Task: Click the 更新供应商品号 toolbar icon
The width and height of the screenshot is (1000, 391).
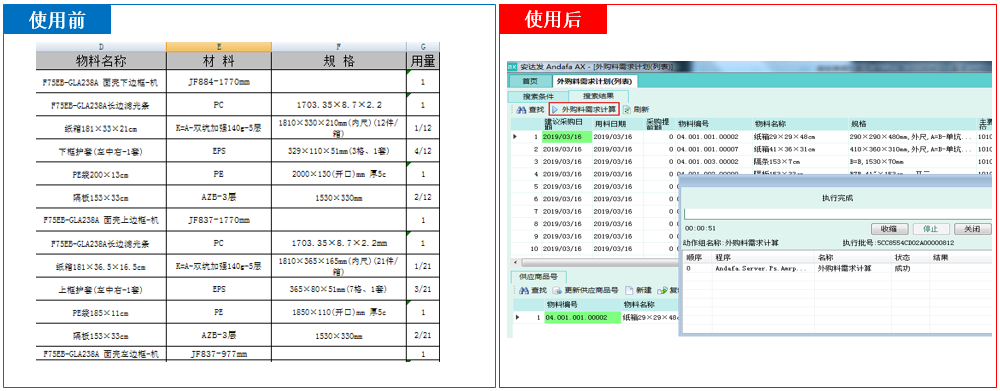Action: pos(557,290)
